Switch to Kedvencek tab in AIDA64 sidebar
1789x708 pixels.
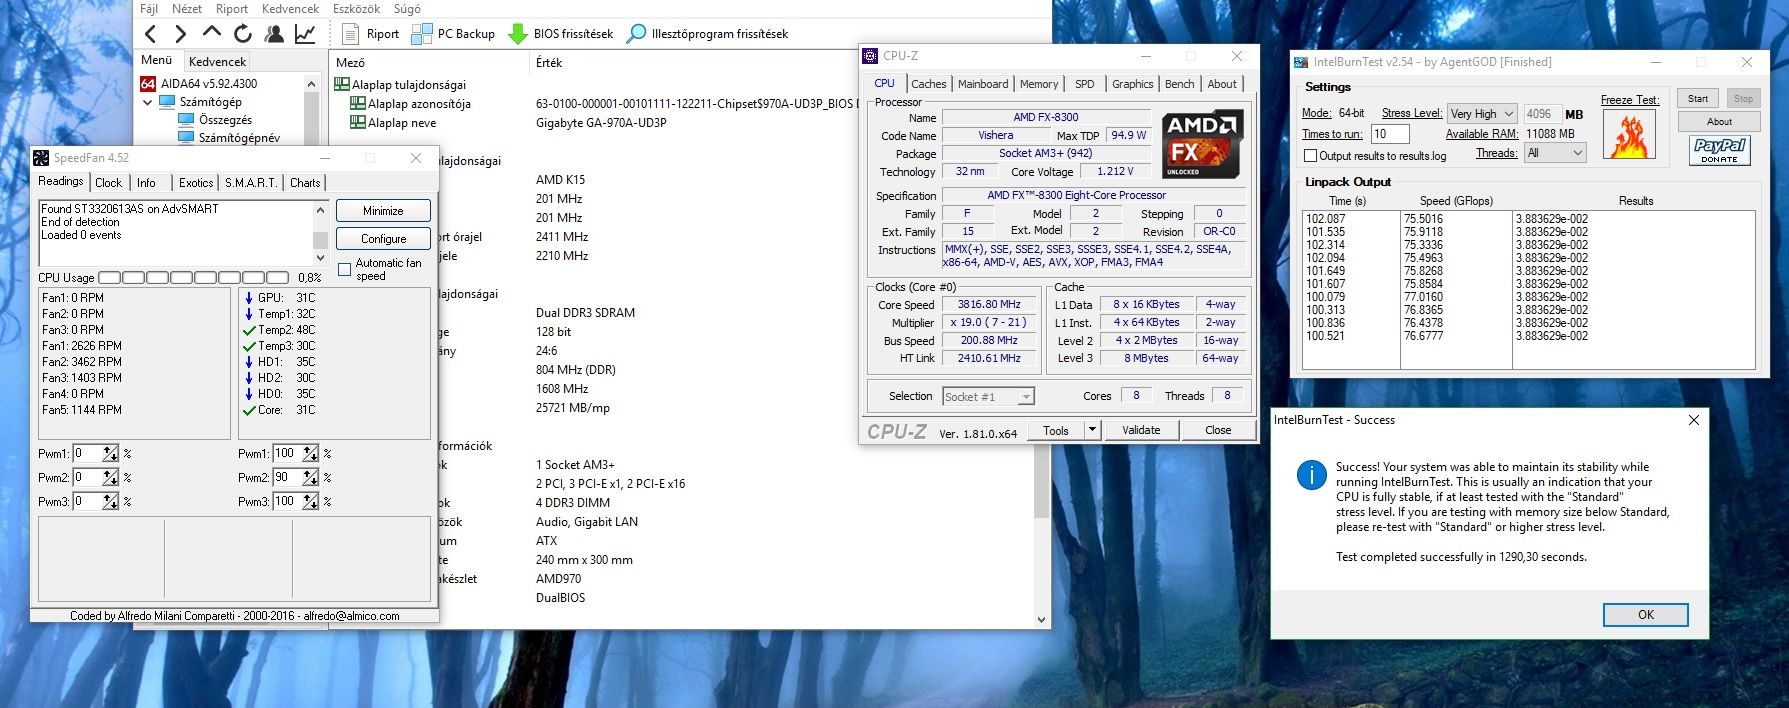pos(218,62)
